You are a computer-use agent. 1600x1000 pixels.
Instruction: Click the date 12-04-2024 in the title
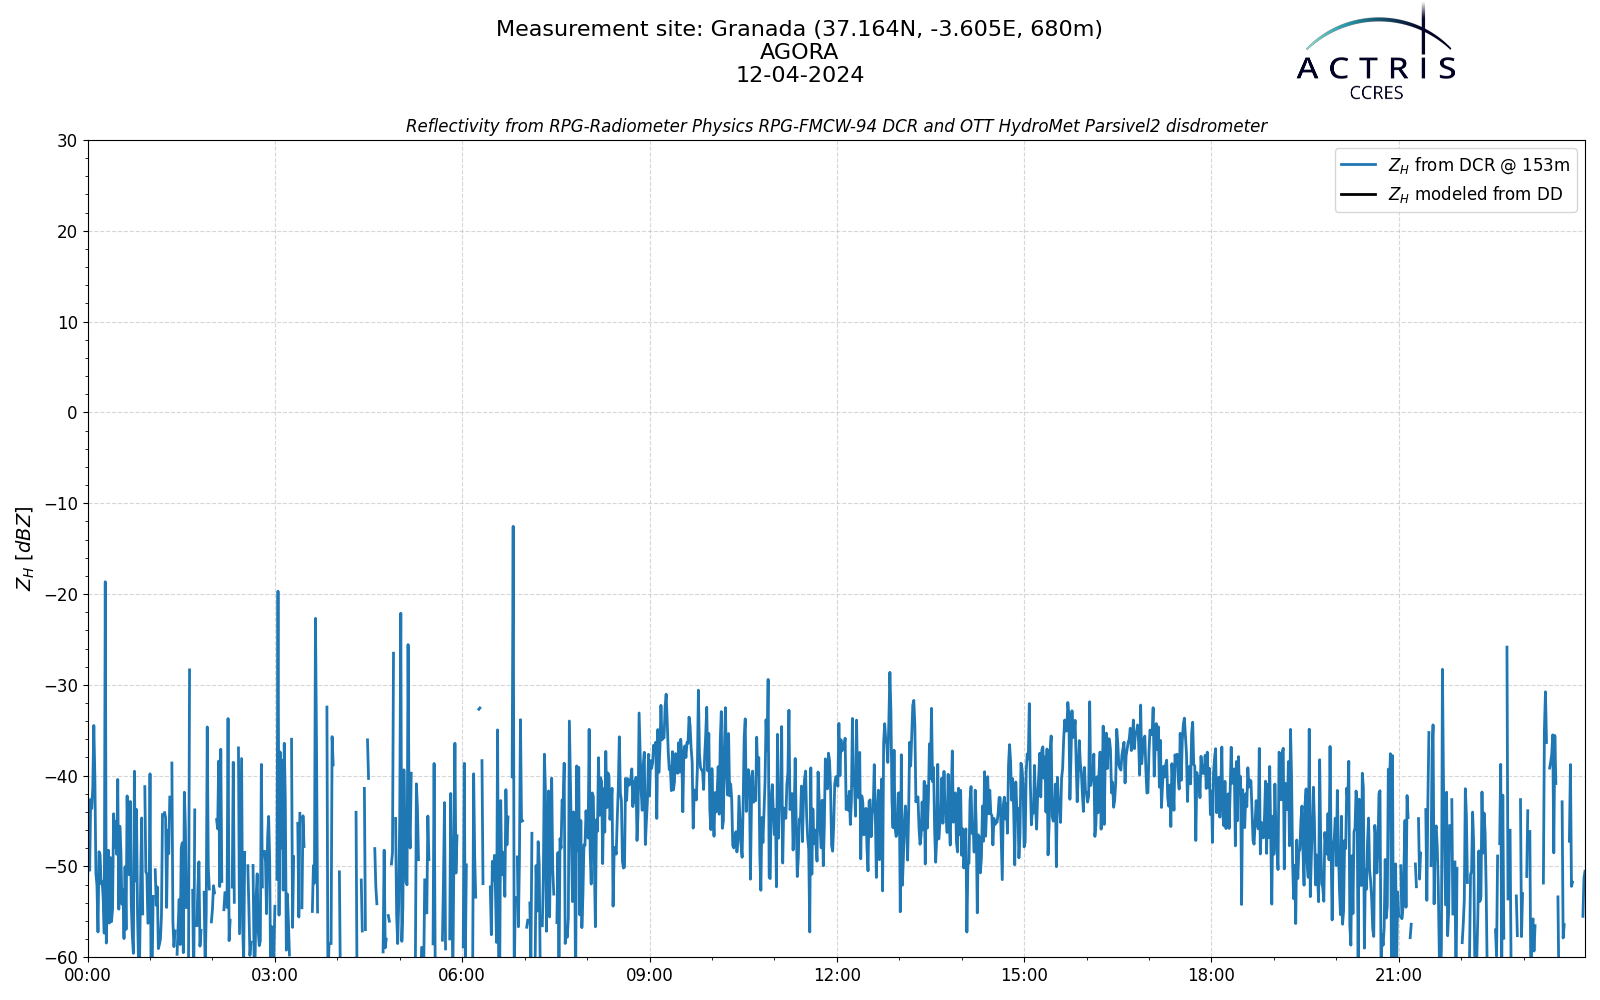click(799, 75)
